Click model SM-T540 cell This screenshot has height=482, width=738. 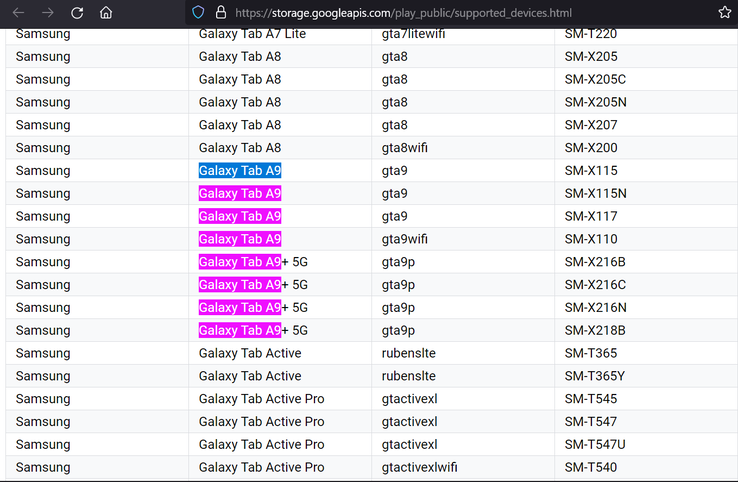click(x=591, y=467)
